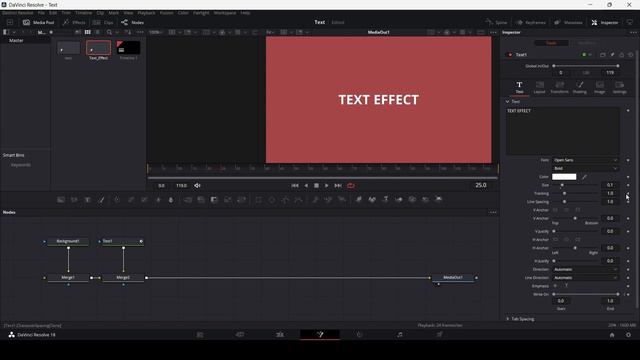Open Nodes panel options dots menu
Viewport: 640px width, 360px height.
point(493,212)
